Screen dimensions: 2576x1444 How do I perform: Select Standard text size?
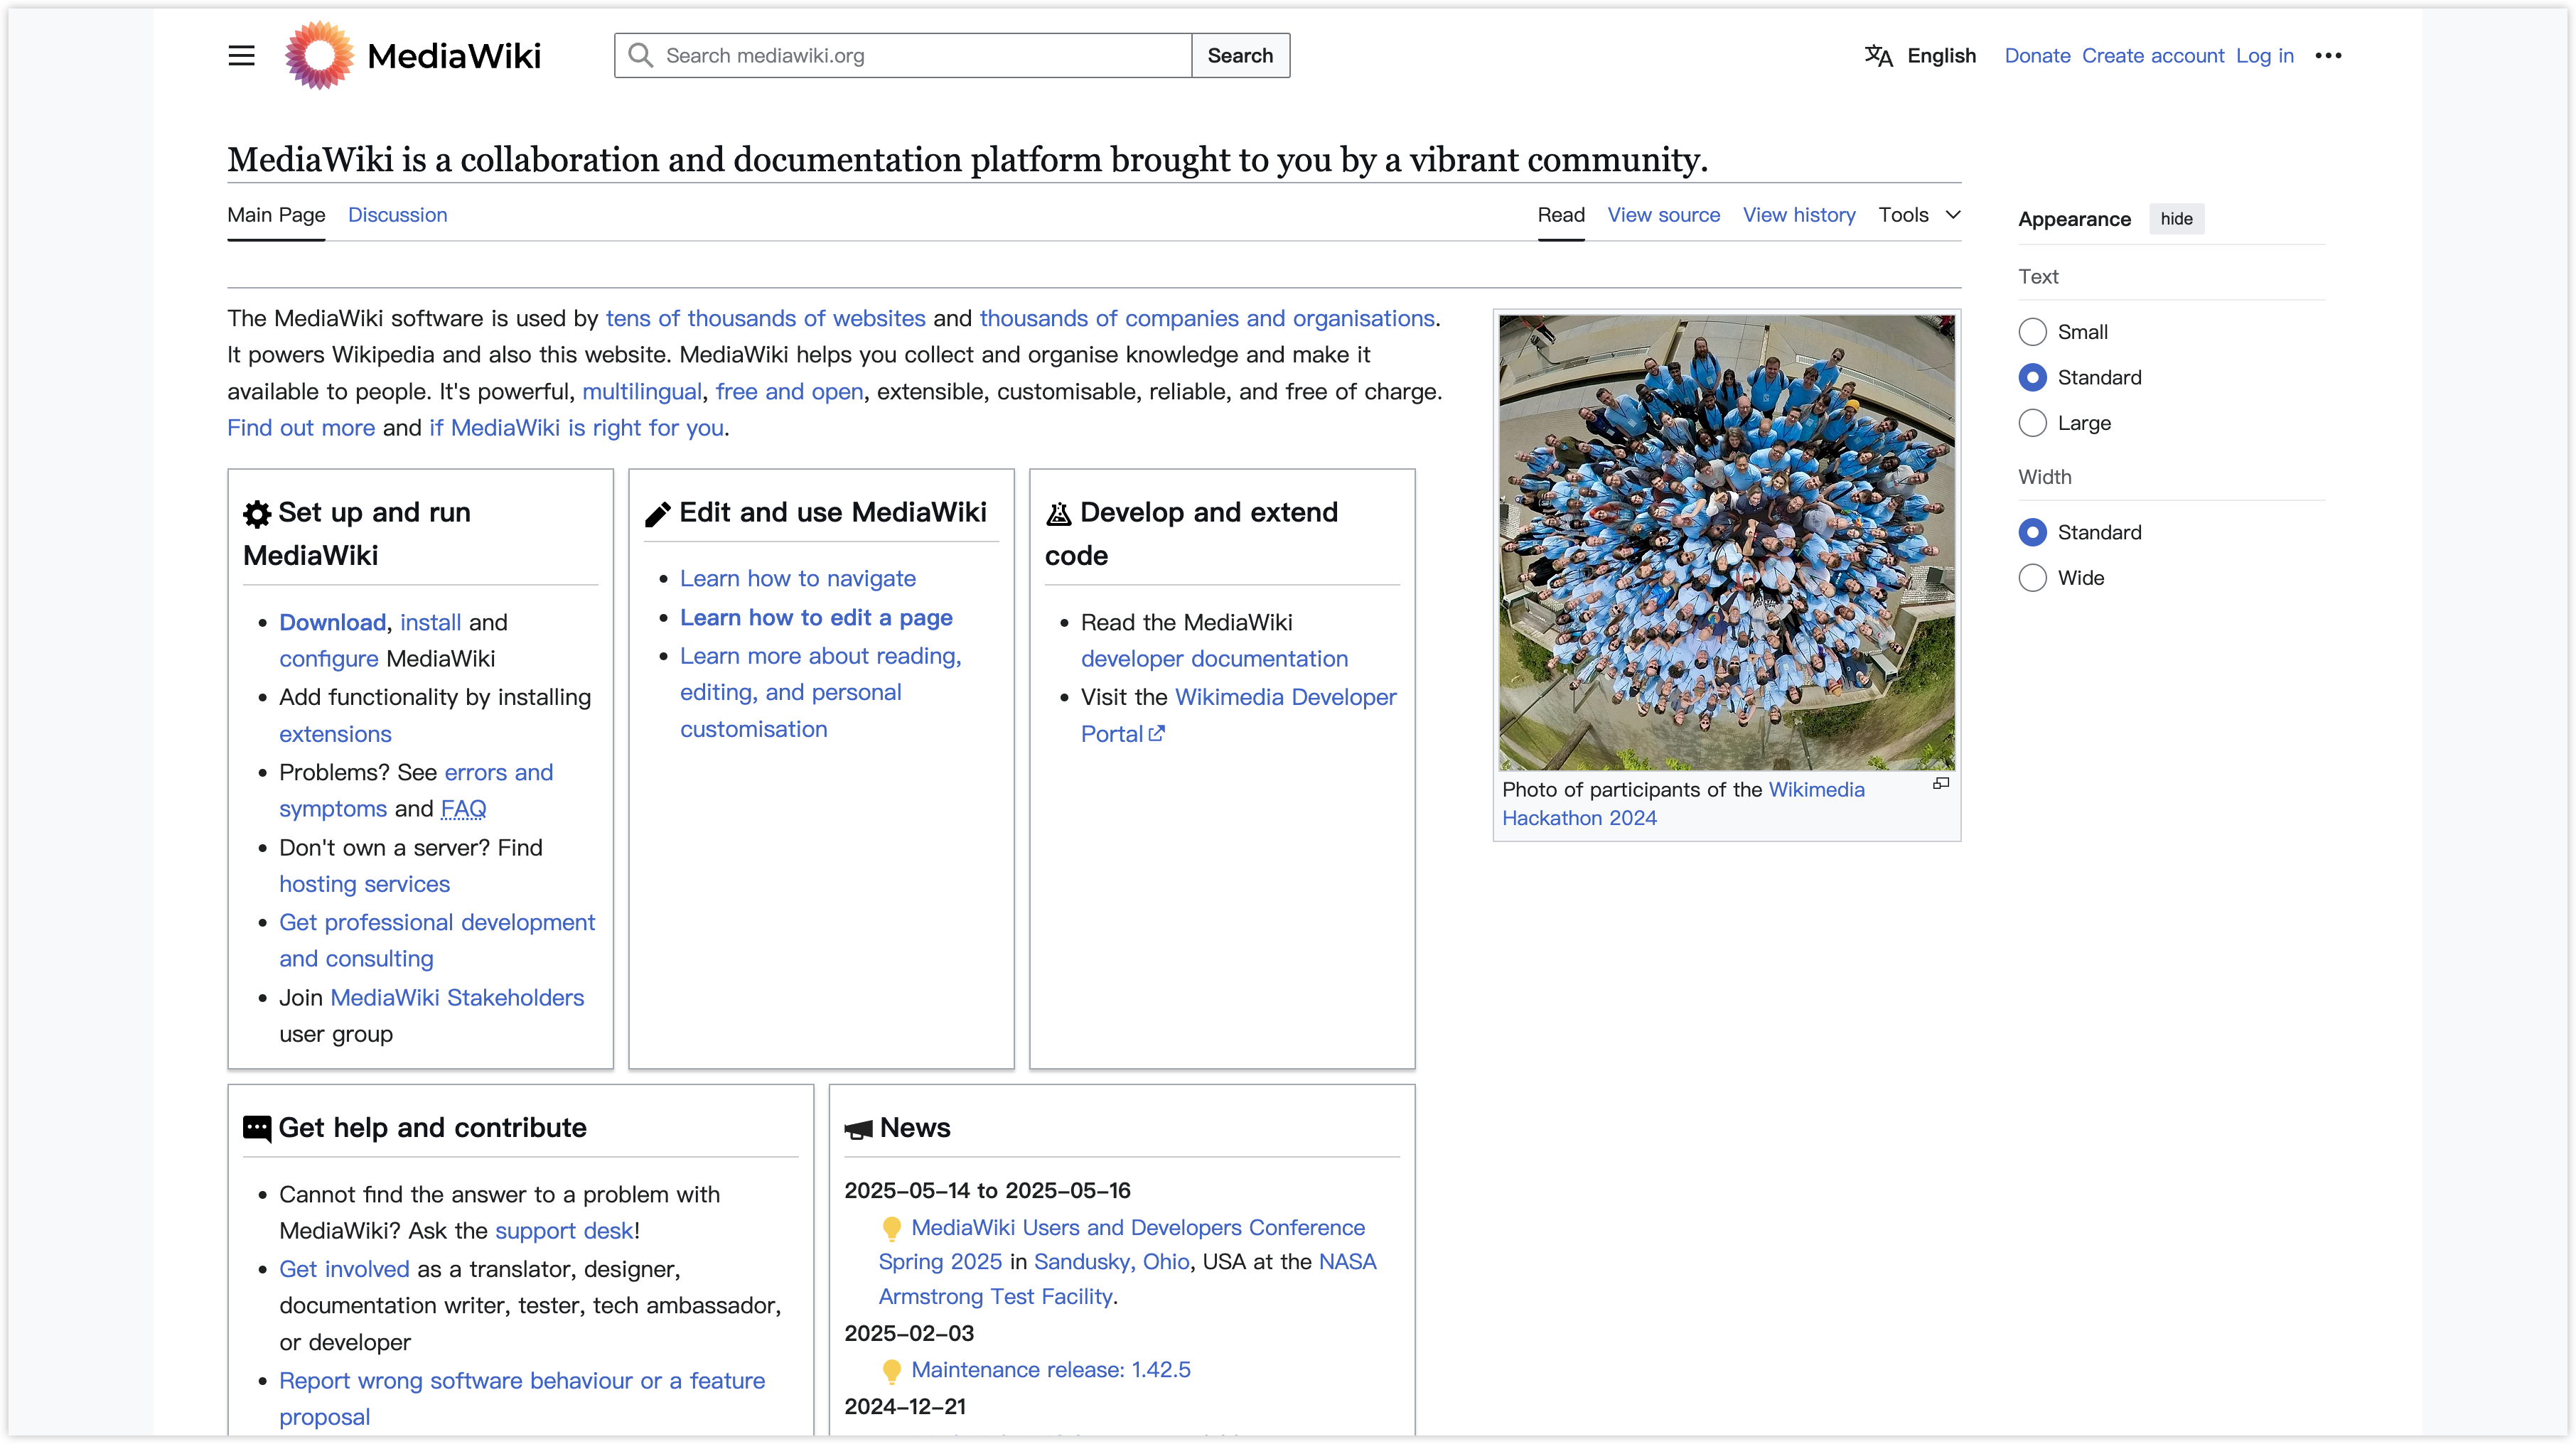tap(2032, 378)
